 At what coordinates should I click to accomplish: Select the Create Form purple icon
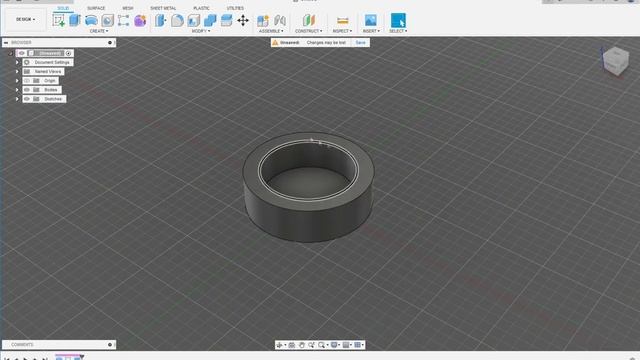tap(140, 20)
